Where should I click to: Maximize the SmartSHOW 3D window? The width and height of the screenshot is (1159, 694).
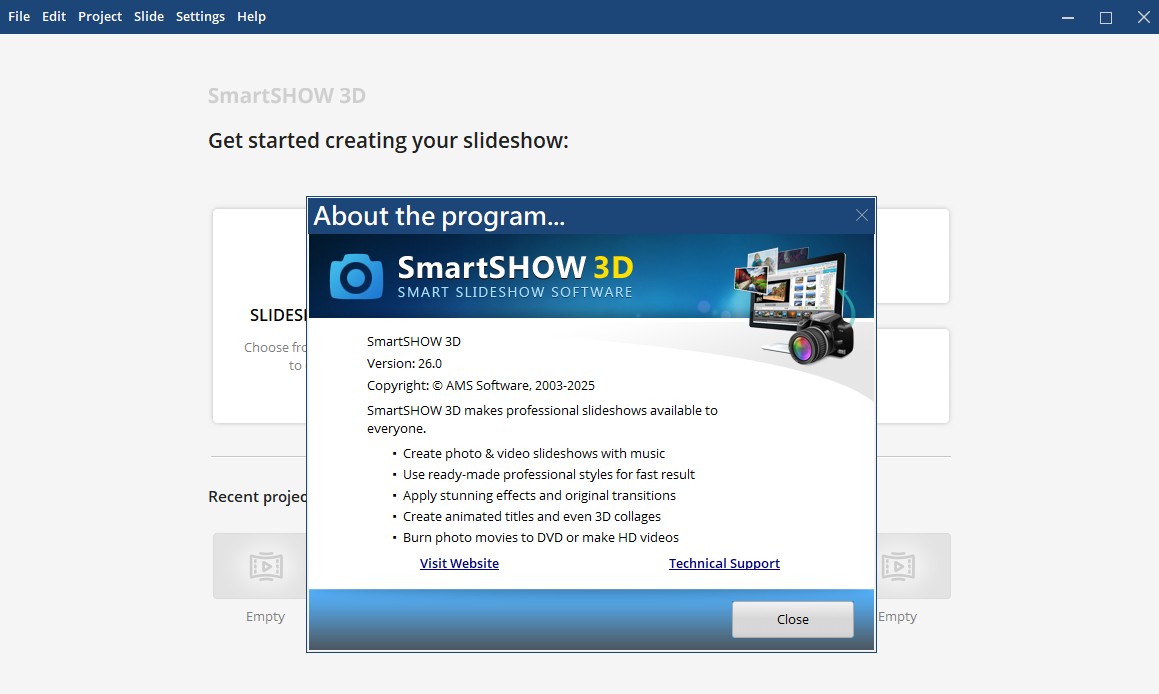coord(1106,17)
